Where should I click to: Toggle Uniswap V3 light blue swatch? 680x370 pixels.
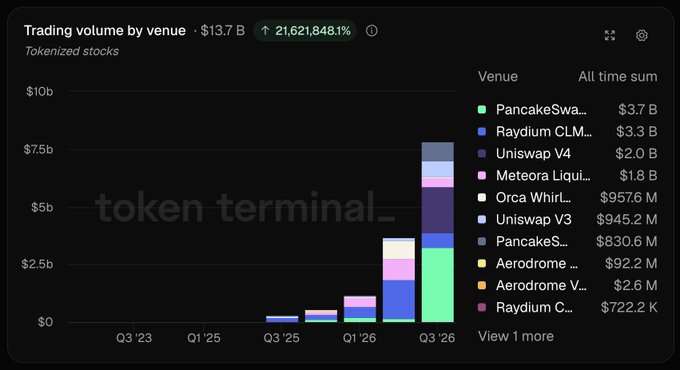tap(481, 219)
